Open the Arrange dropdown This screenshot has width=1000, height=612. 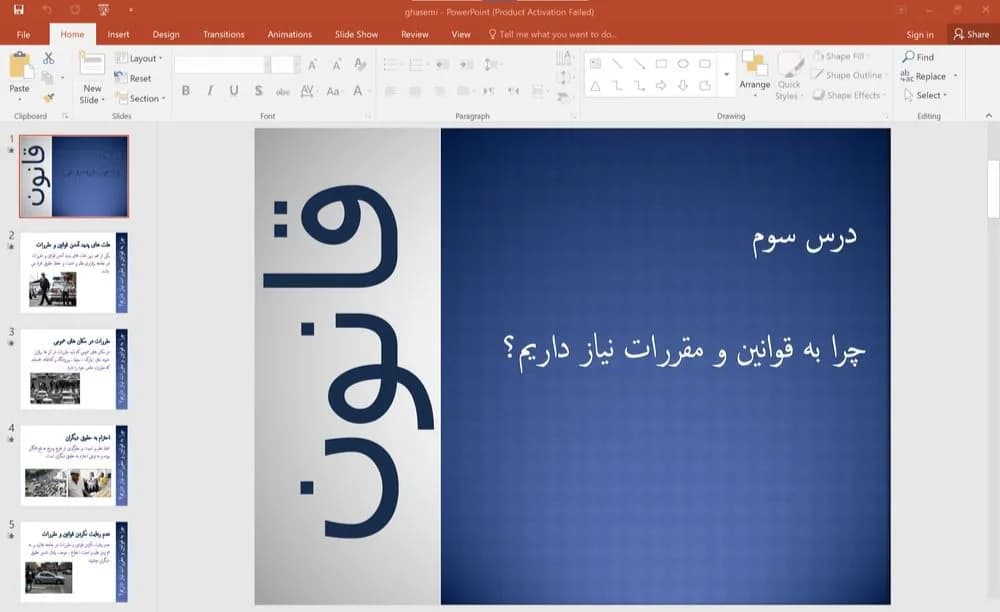coord(754,73)
